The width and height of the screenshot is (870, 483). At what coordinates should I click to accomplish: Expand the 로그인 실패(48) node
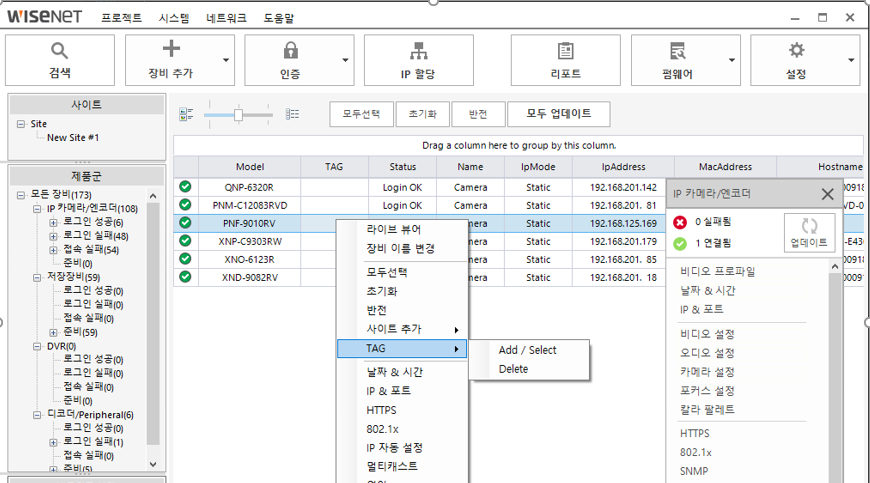[53, 236]
